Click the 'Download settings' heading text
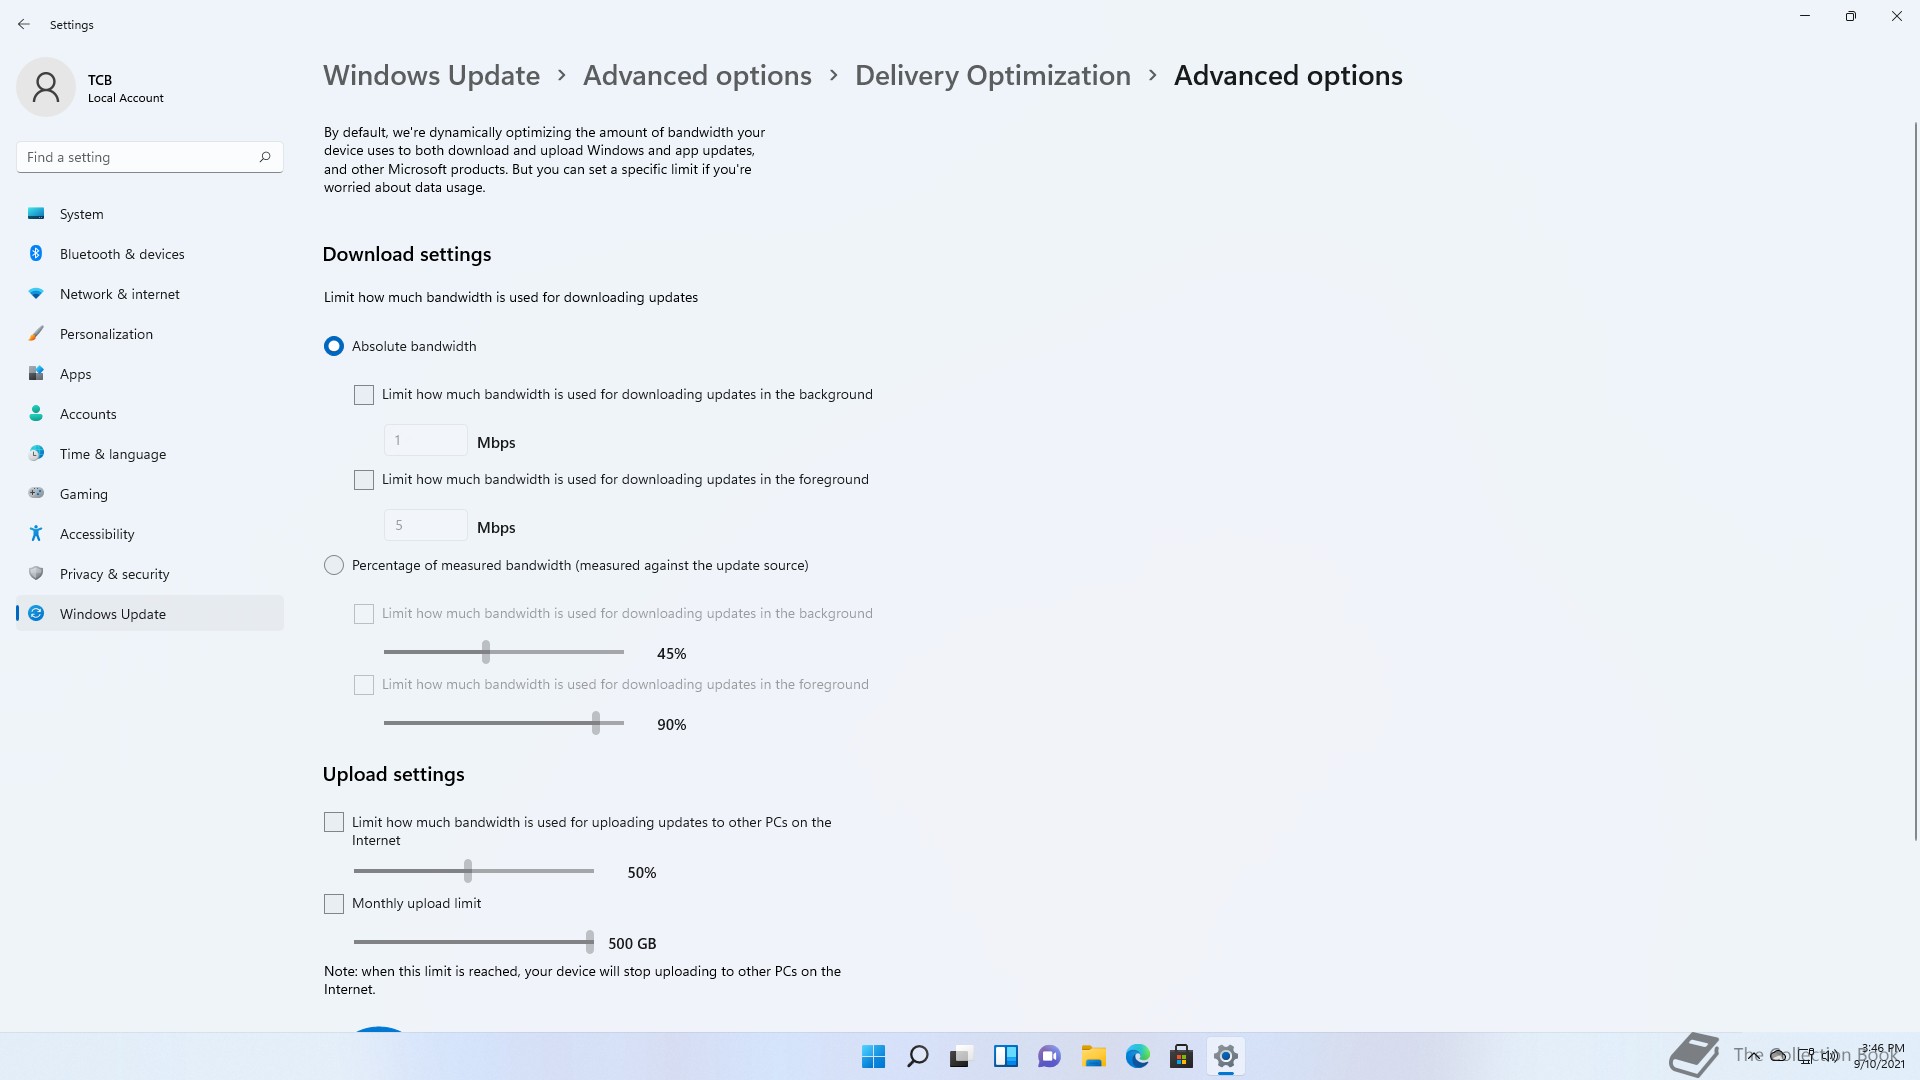 (407, 254)
